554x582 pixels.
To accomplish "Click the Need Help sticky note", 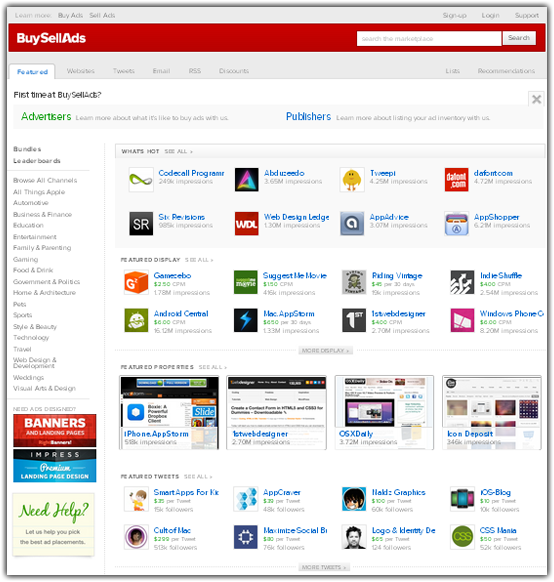I will [x=53, y=524].
